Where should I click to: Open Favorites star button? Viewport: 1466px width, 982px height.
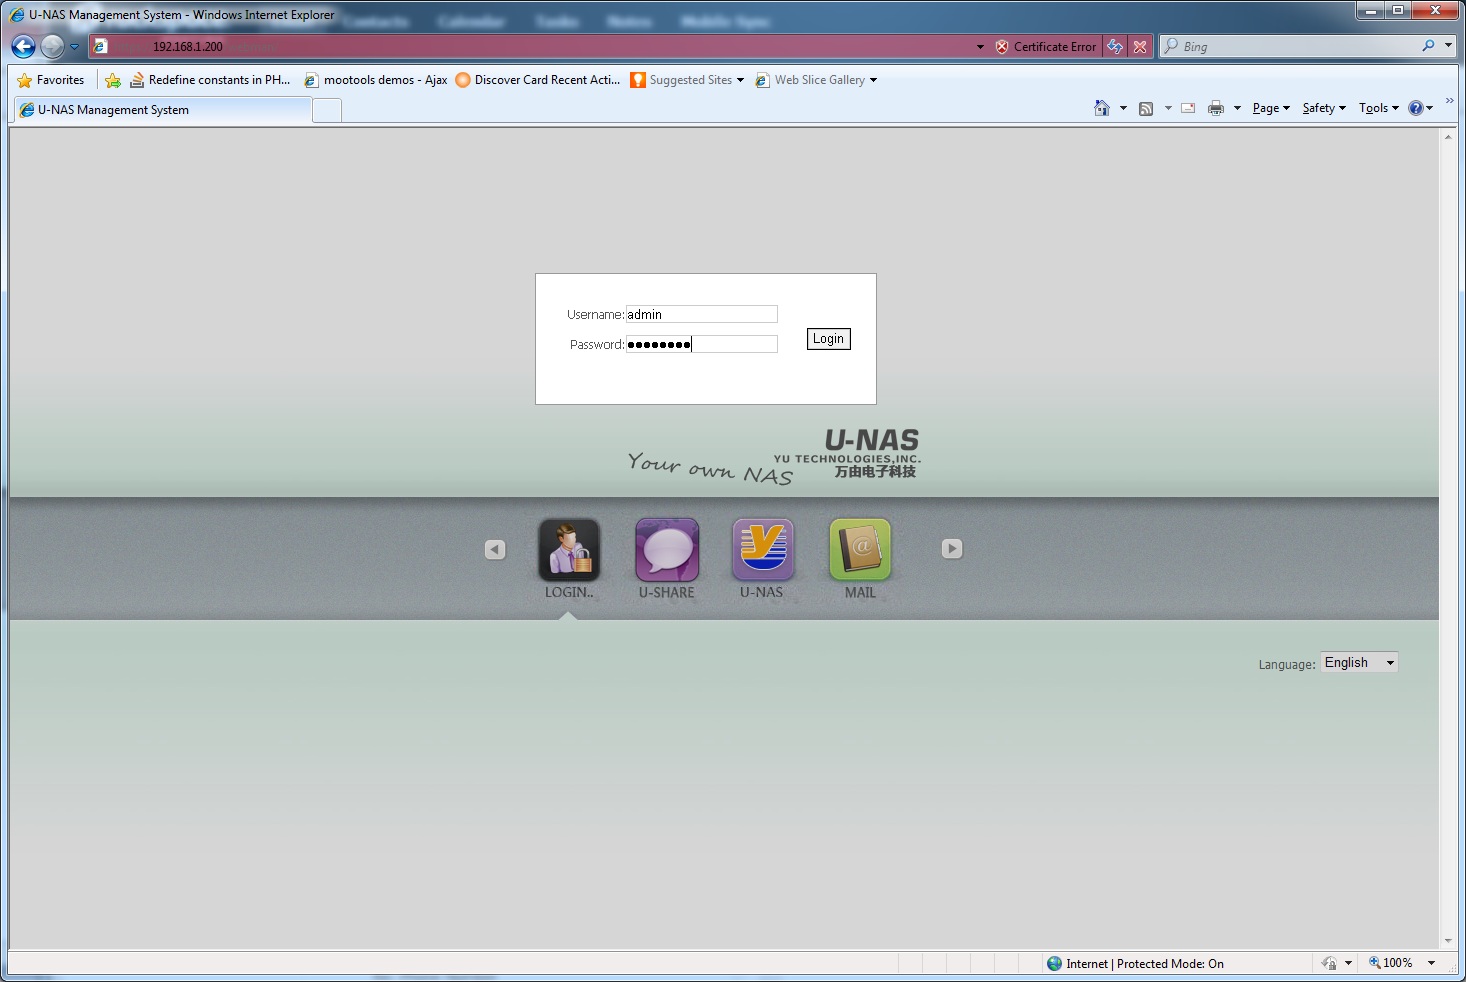[x=51, y=80]
